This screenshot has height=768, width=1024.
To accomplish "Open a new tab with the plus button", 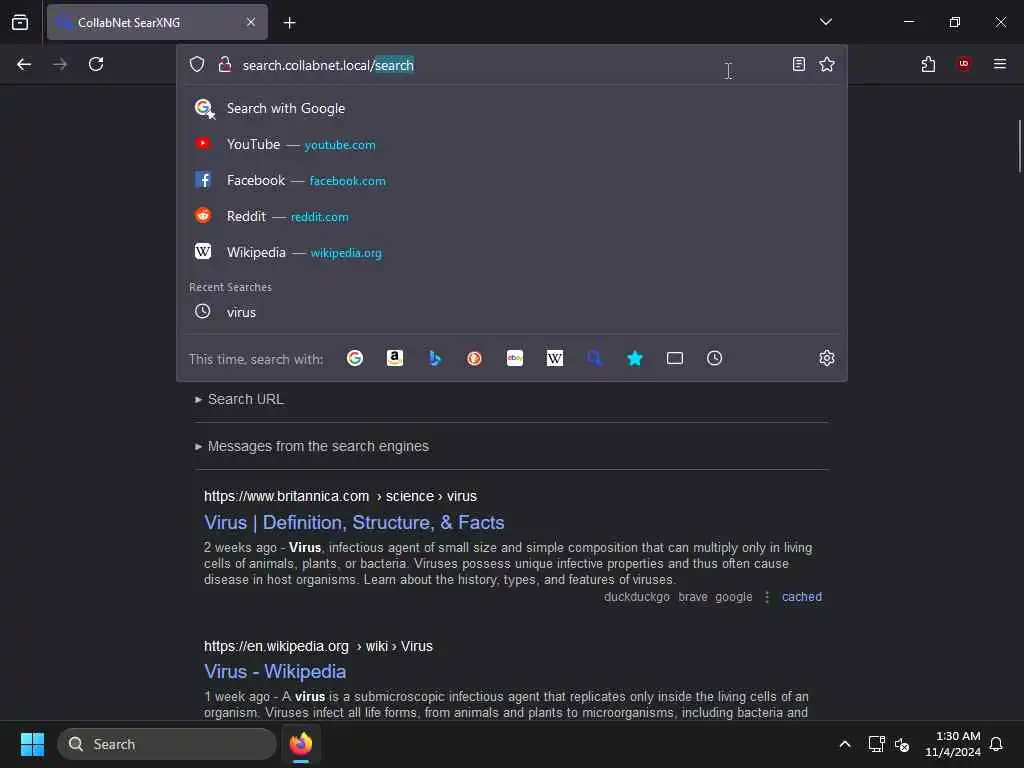I will [289, 23].
